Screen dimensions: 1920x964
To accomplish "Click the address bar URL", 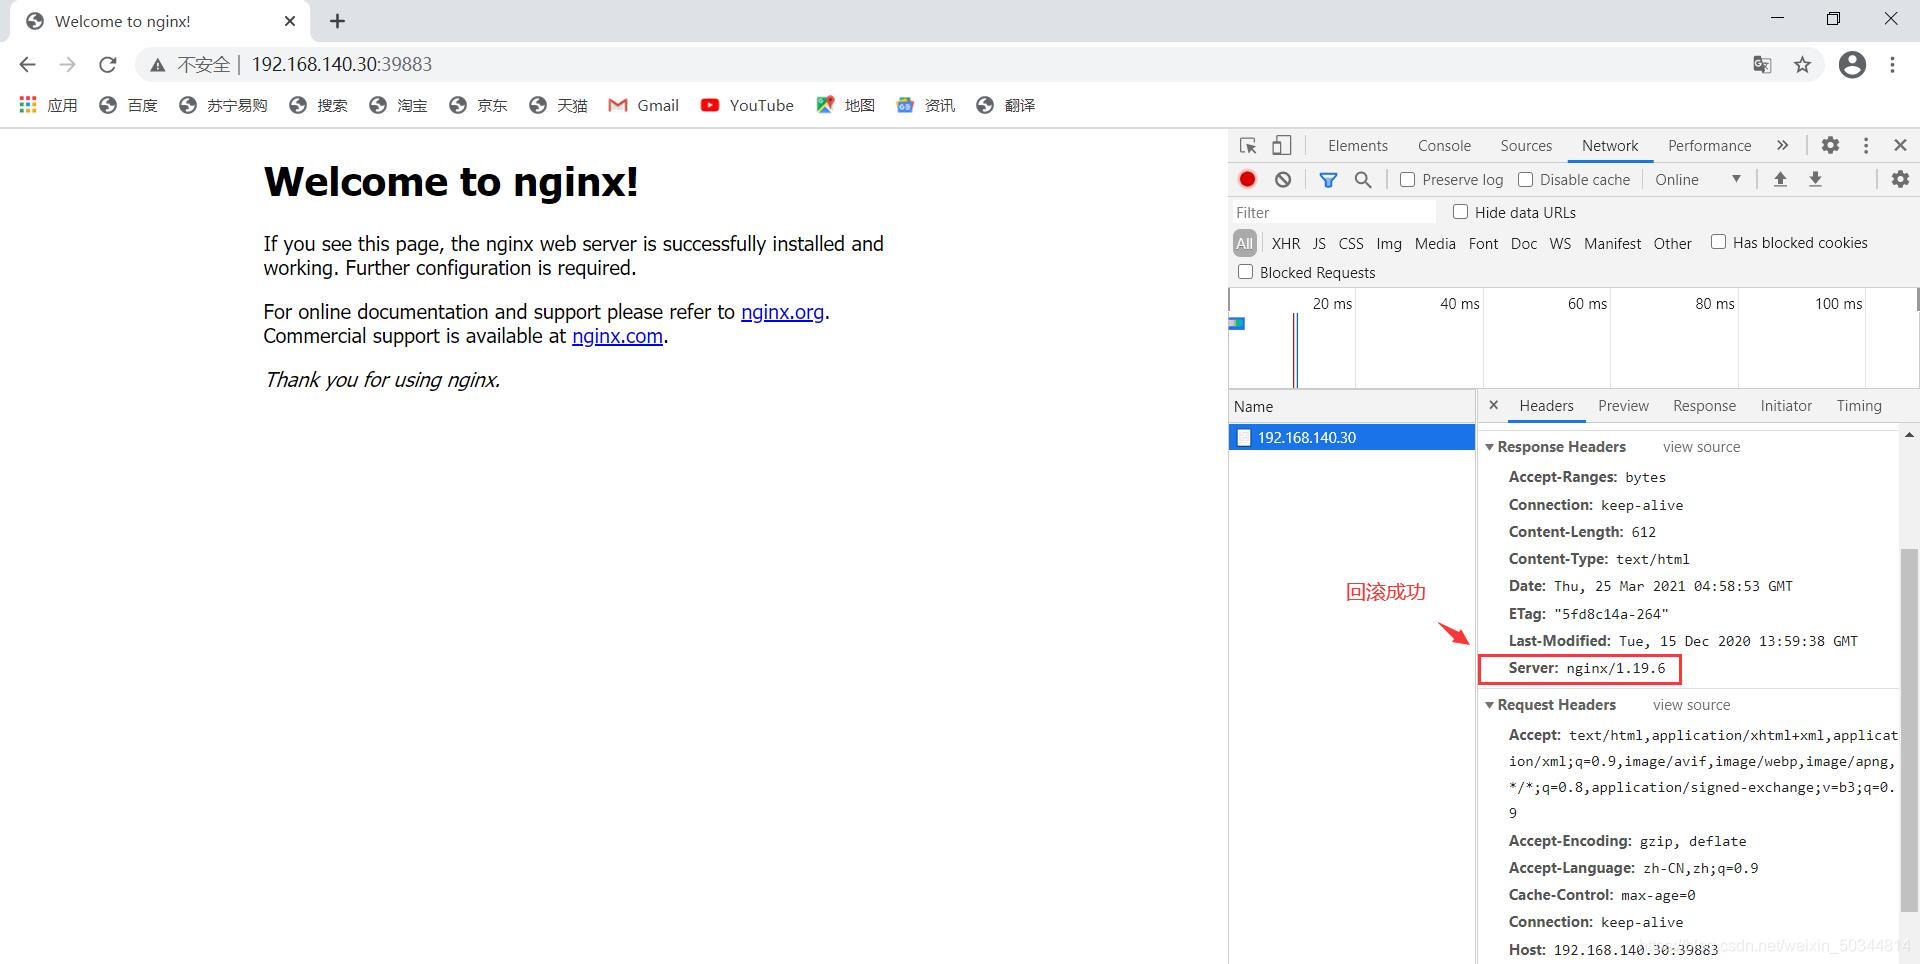I will [x=341, y=65].
